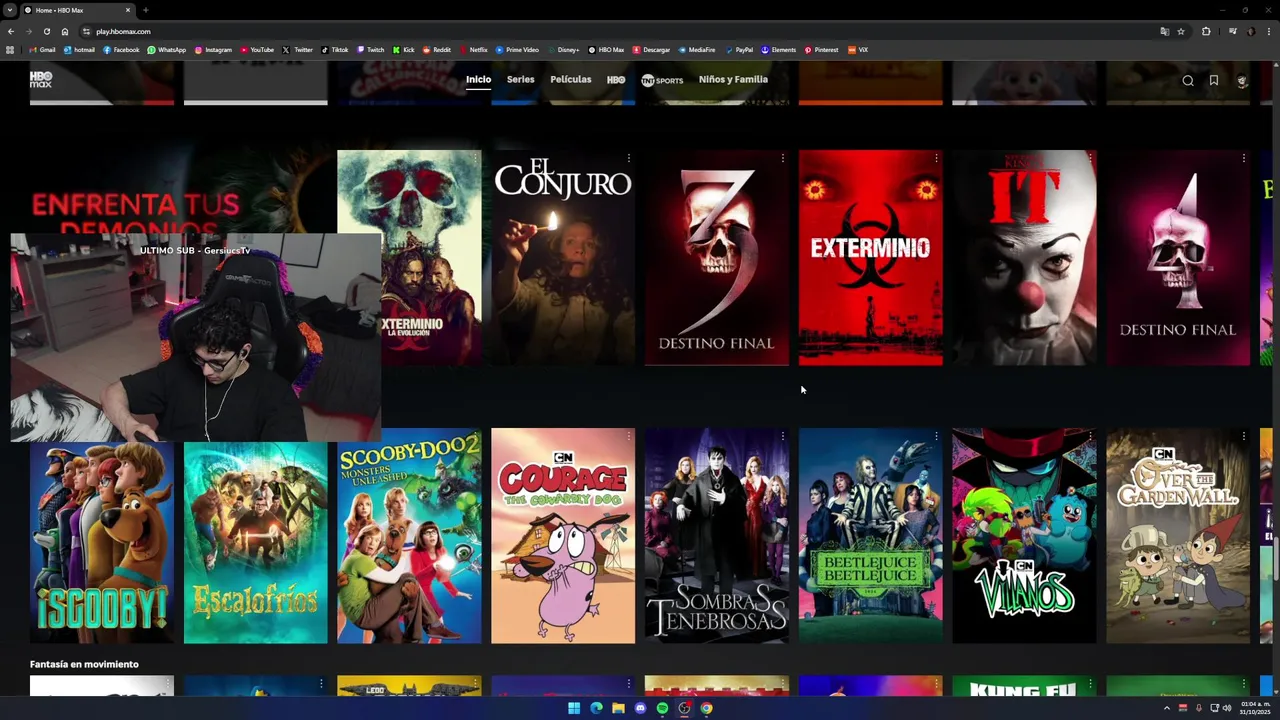Open Sombras Tenebrosas poster
Viewport: 1280px width, 720px height.
click(717, 536)
